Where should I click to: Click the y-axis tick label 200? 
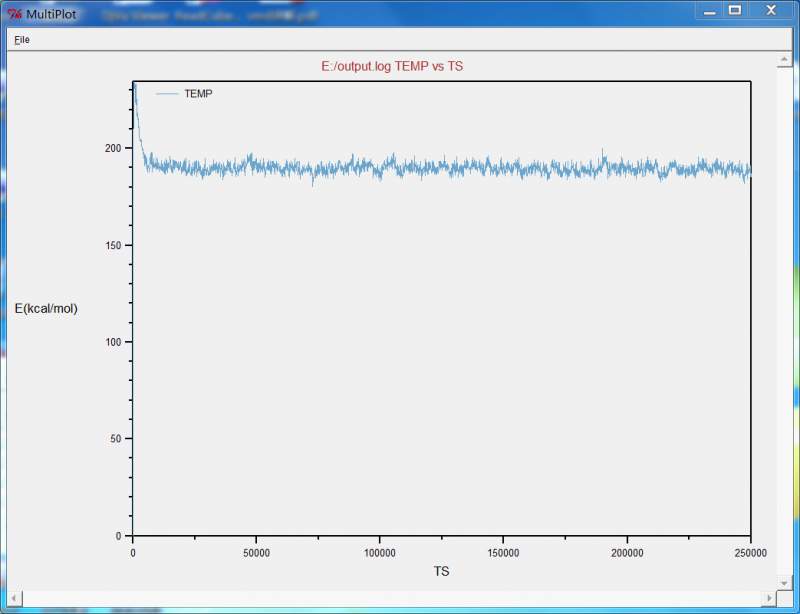click(x=113, y=148)
